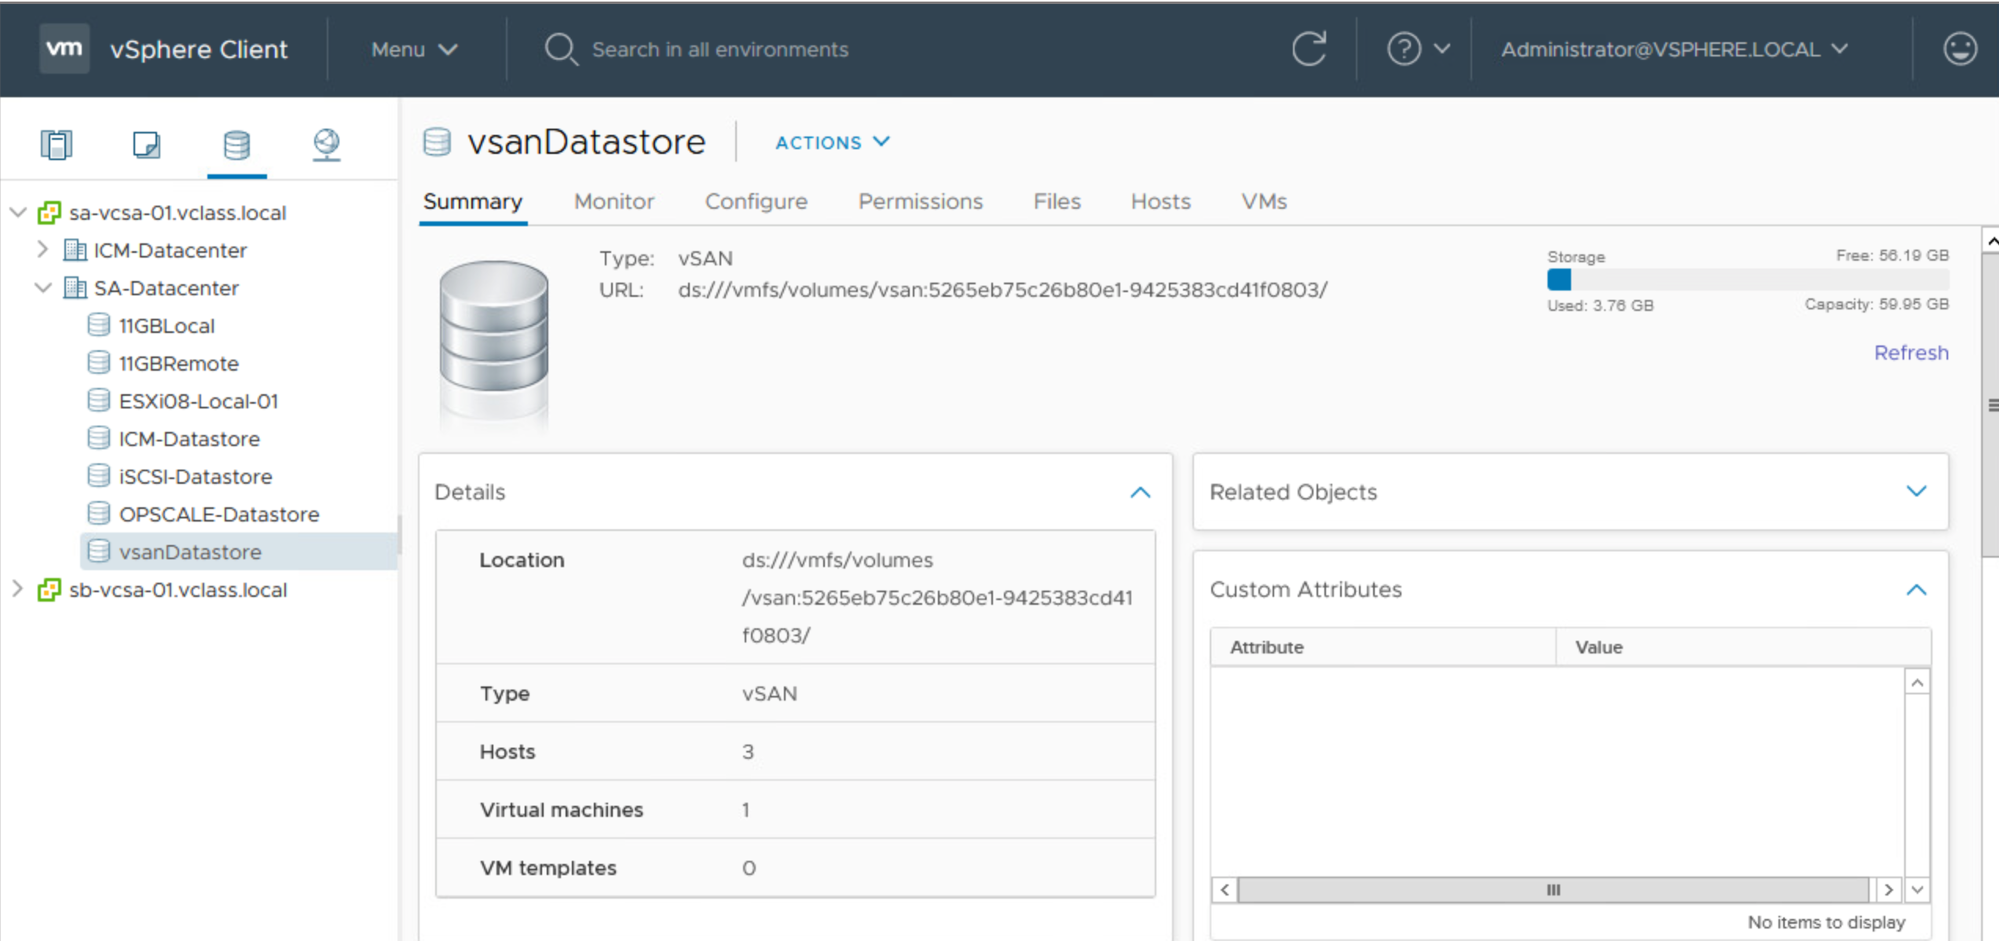Switch to the Permissions tab

point(920,202)
